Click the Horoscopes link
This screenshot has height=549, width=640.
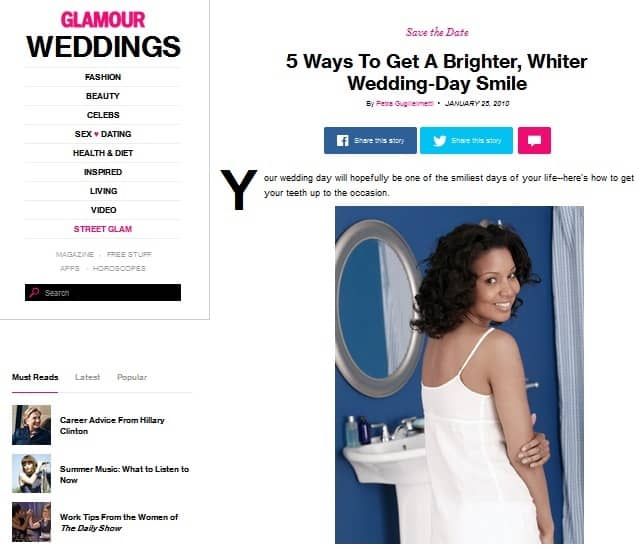click(x=119, y=269)
